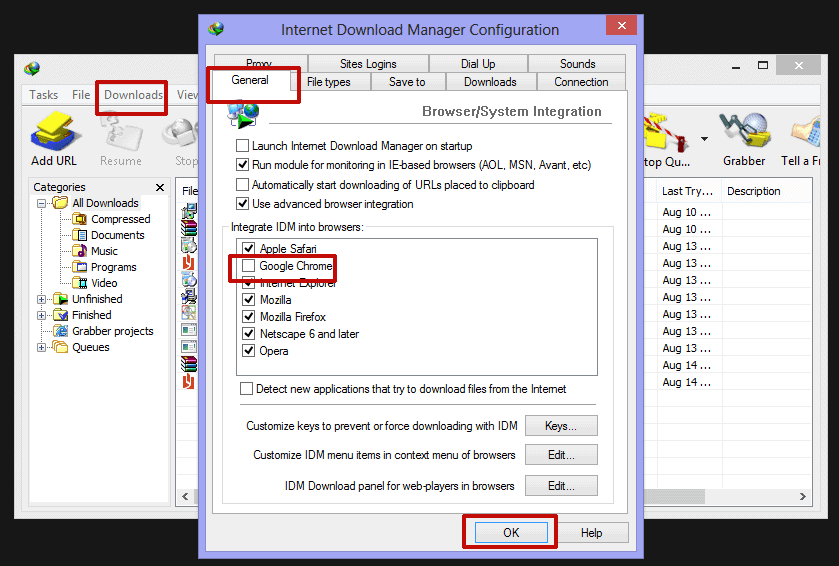This screenshot has height=566, width=839.
Task: Click the Resume toolbar icon in main window
Action: pos(121,132)
